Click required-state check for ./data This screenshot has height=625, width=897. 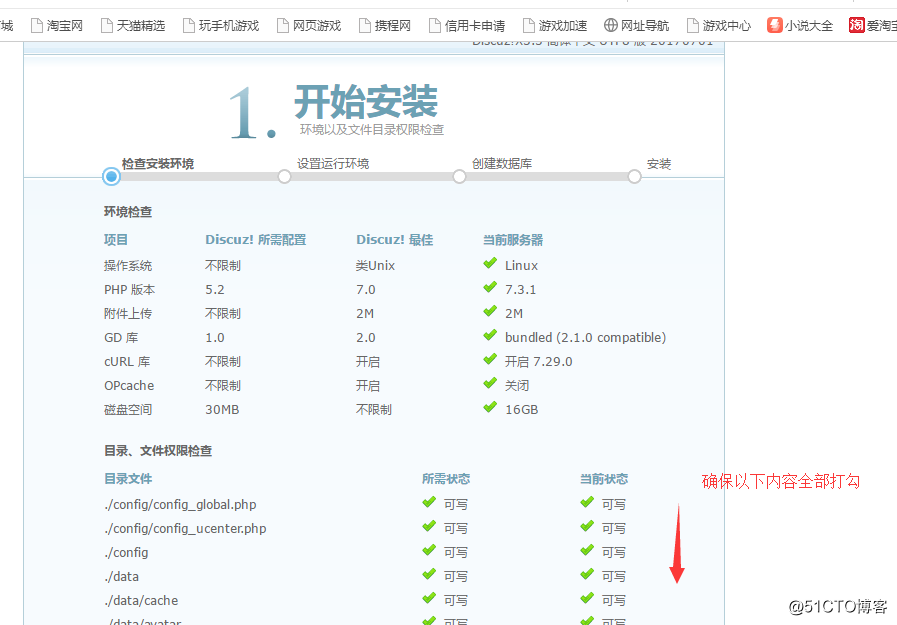(x=429, y=574)
